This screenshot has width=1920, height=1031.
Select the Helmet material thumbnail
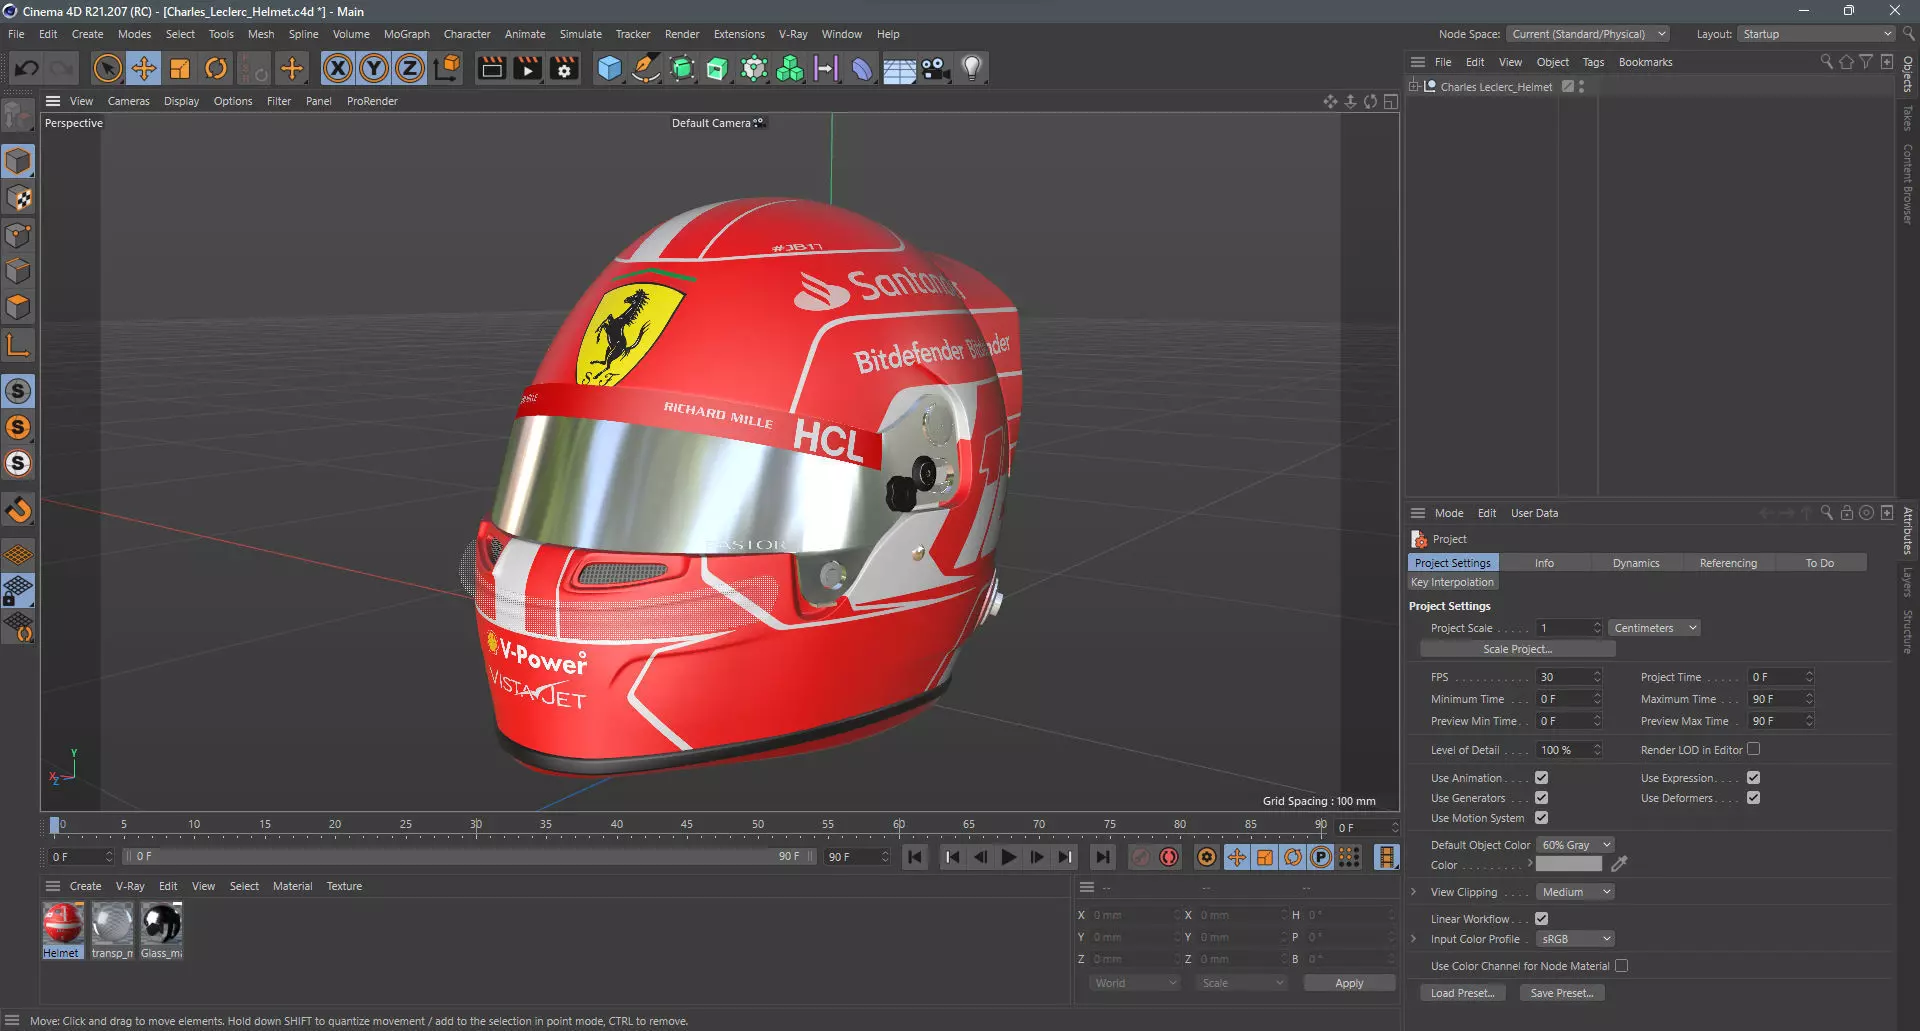point(62,924)
